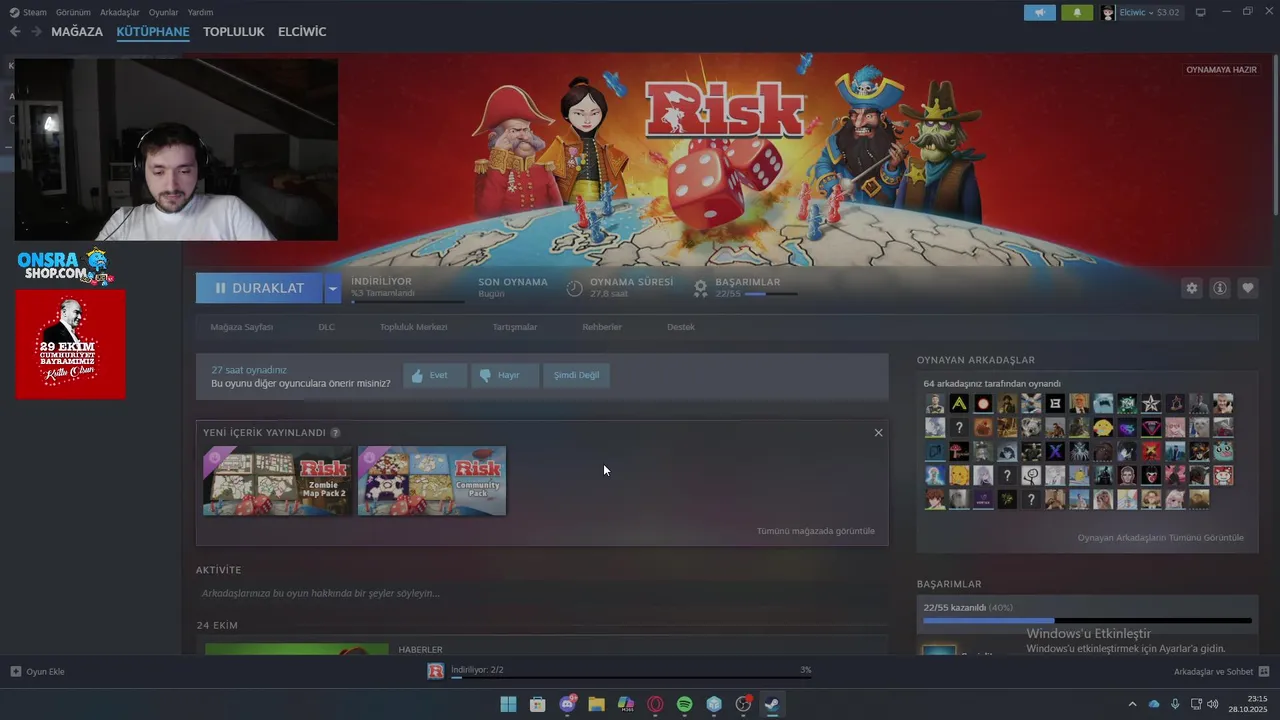This screenshot has height=720, width=1280.
Task: Click the 22/55 achievements progress bar
Action: coord(1087,620)
